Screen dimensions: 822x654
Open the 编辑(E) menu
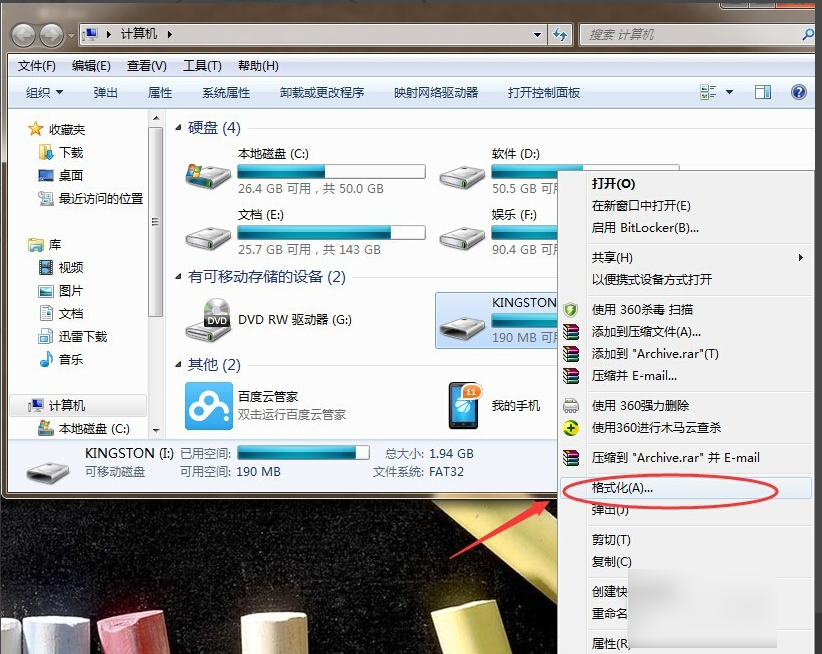(x=91, y=66)
